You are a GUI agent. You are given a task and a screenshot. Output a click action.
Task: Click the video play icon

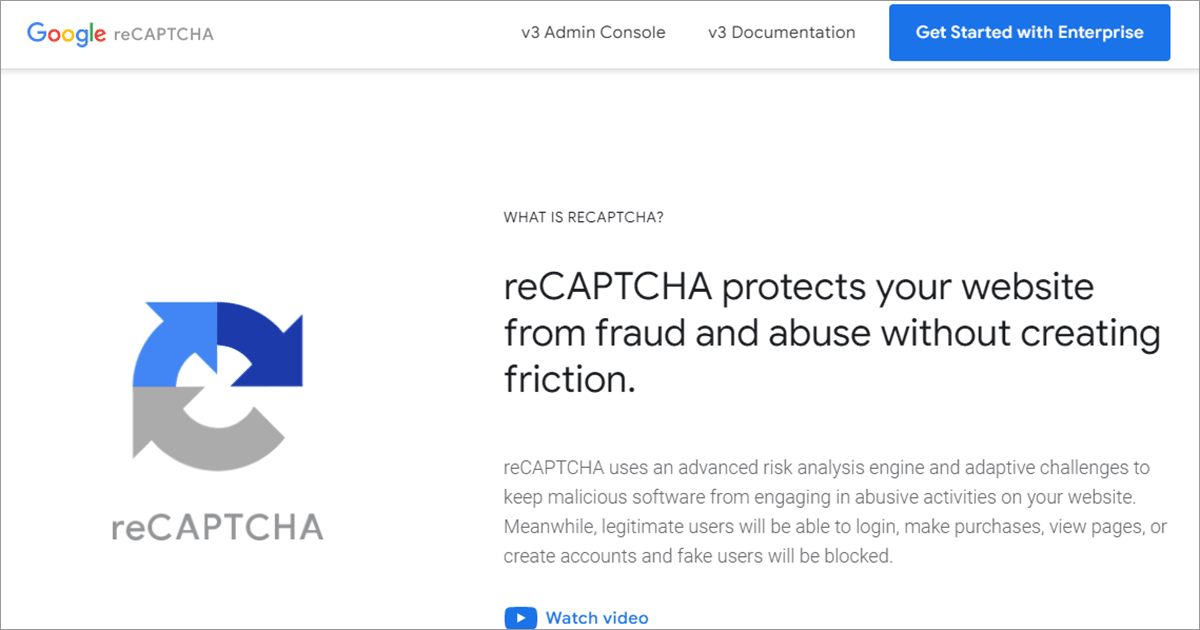tap(520, 618)
